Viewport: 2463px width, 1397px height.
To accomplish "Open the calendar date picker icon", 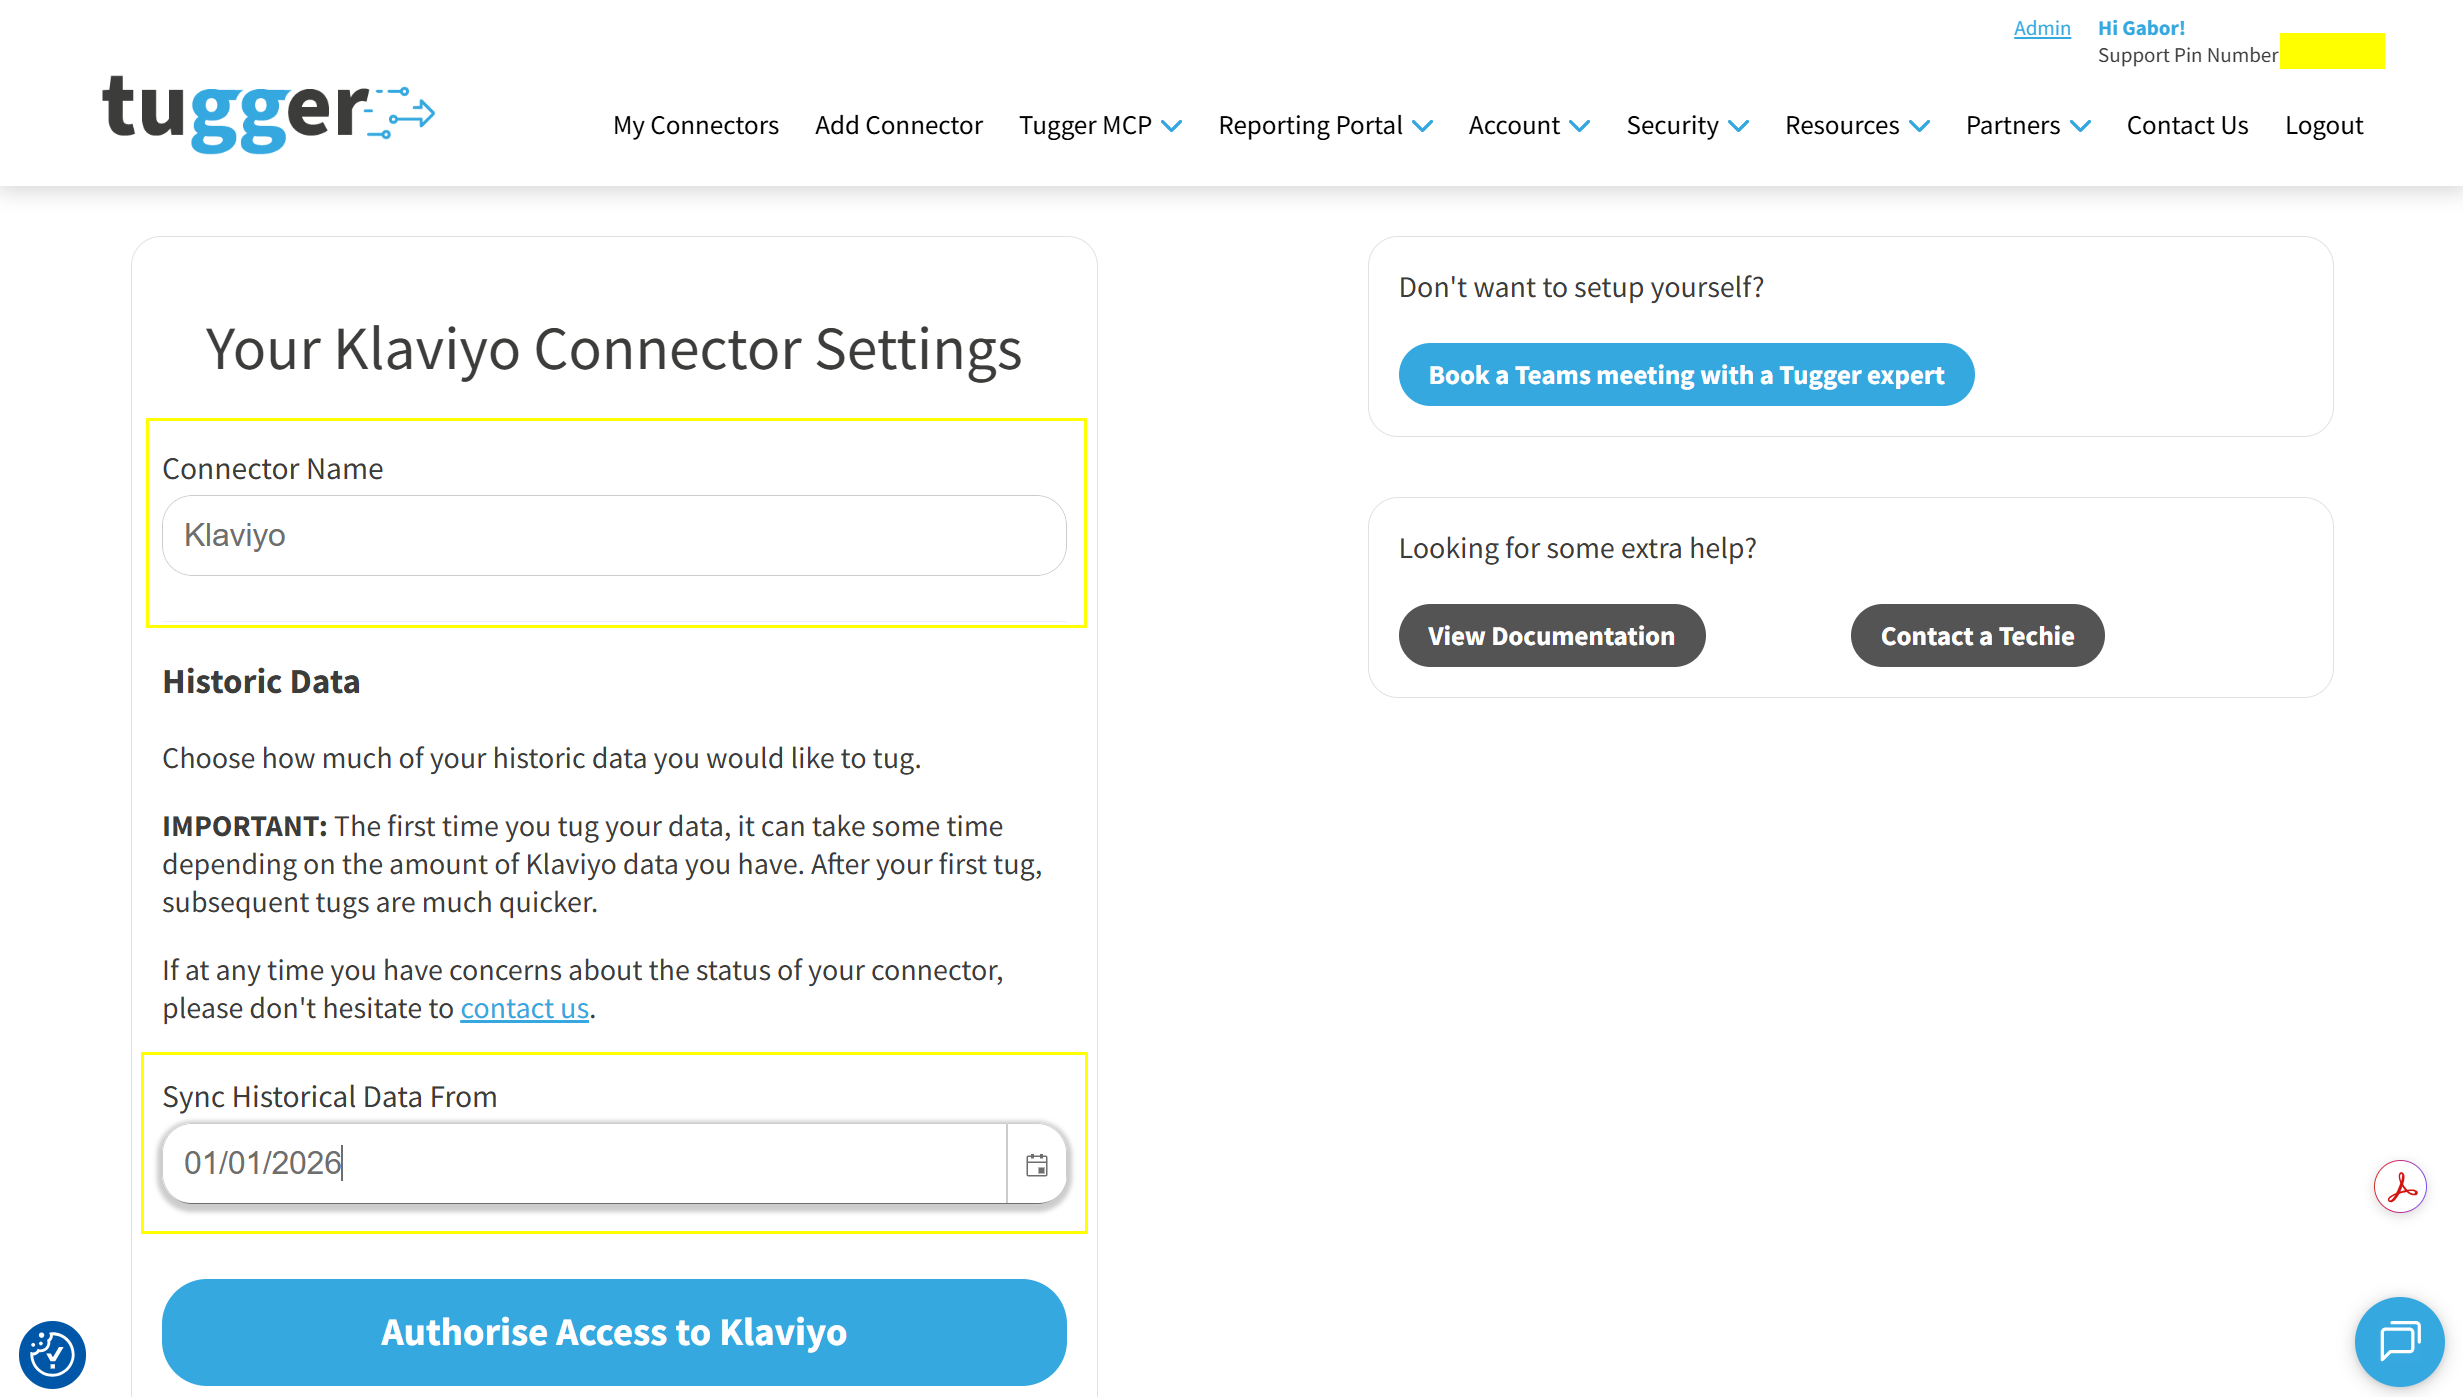I will coord(1037,1165).
